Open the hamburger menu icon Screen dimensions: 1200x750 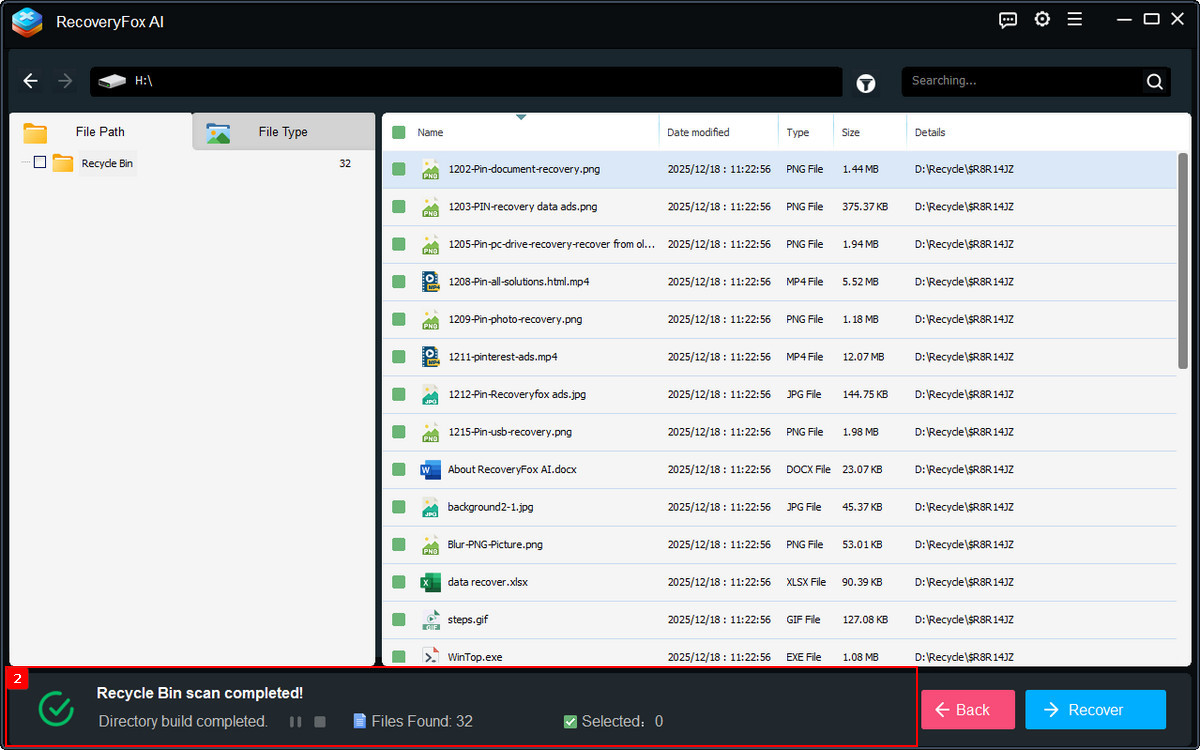1075,20
